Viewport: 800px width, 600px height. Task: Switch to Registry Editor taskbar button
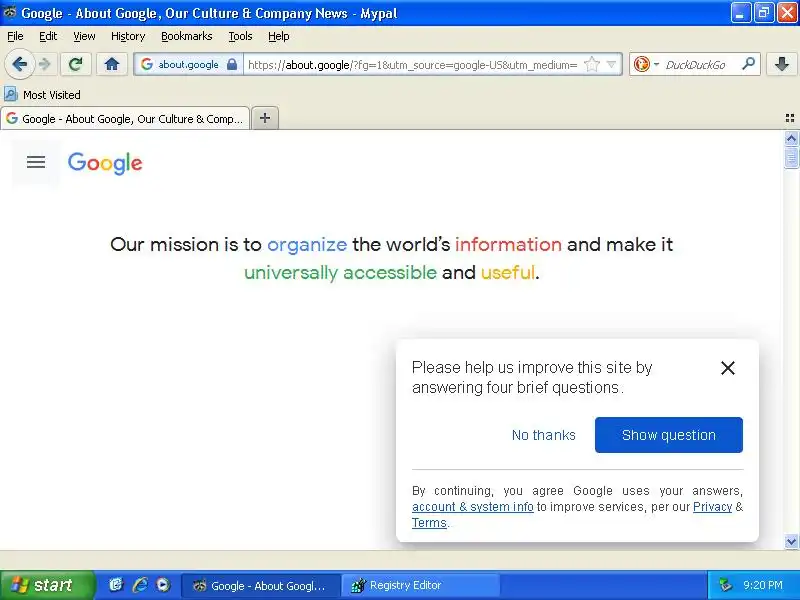[x=420, y=586]
